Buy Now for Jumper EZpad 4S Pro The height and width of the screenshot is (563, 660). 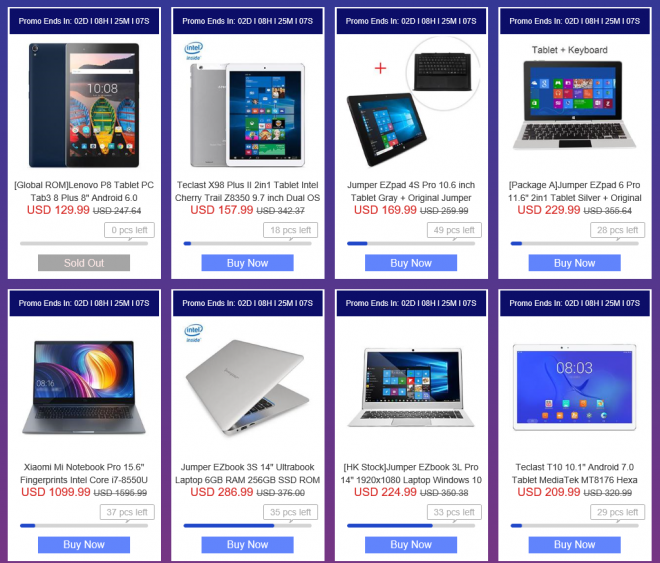411,263
